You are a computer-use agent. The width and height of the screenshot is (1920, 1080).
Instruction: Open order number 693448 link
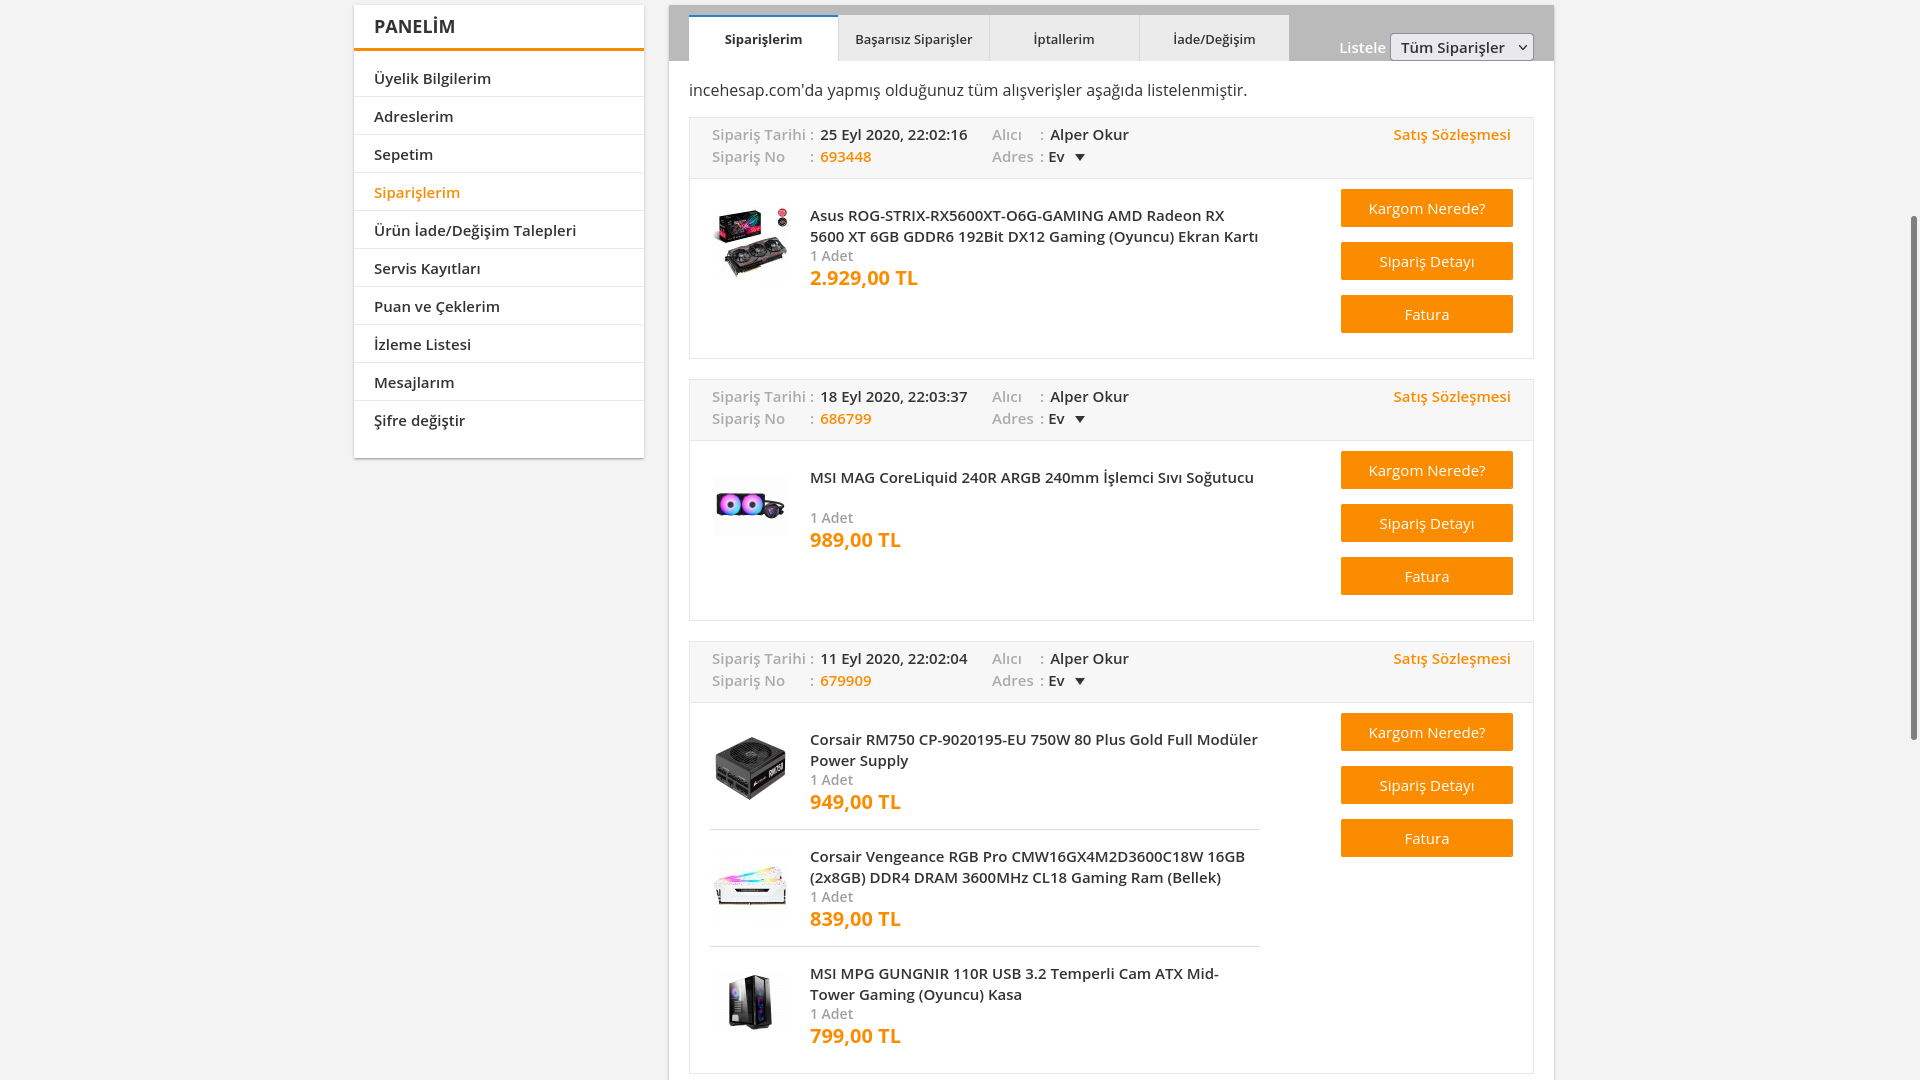coord(845,157)
